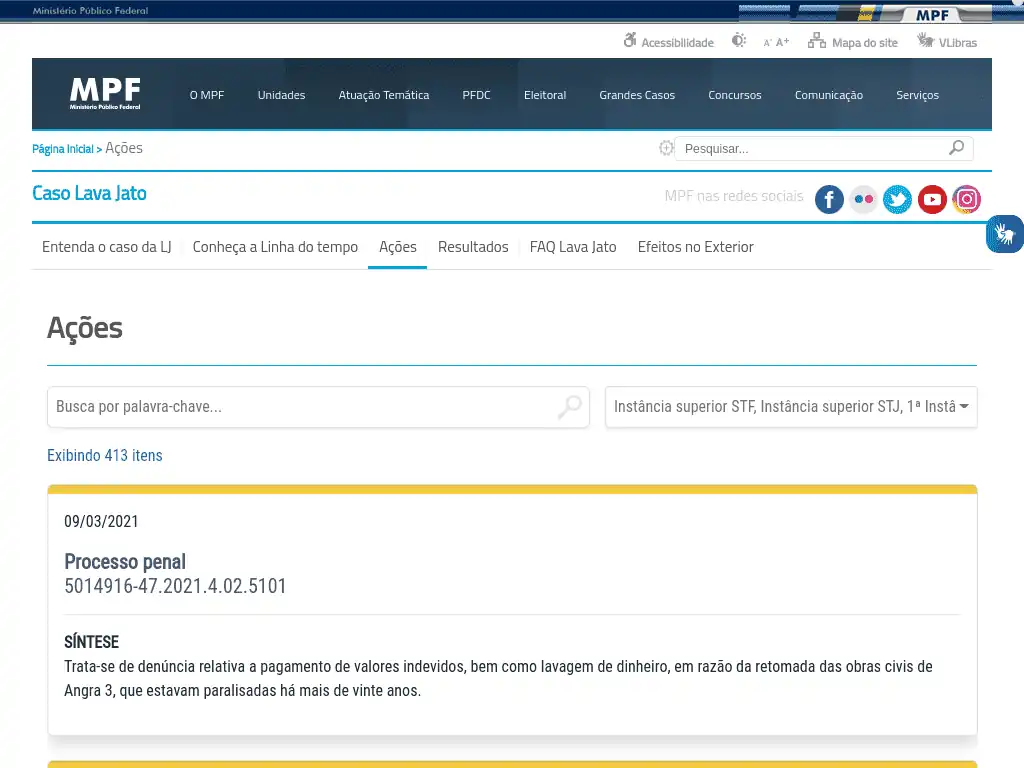Click the advanced search gear icon
Image resolution: width=1024 pixels, height=768 pixels.
666,148
